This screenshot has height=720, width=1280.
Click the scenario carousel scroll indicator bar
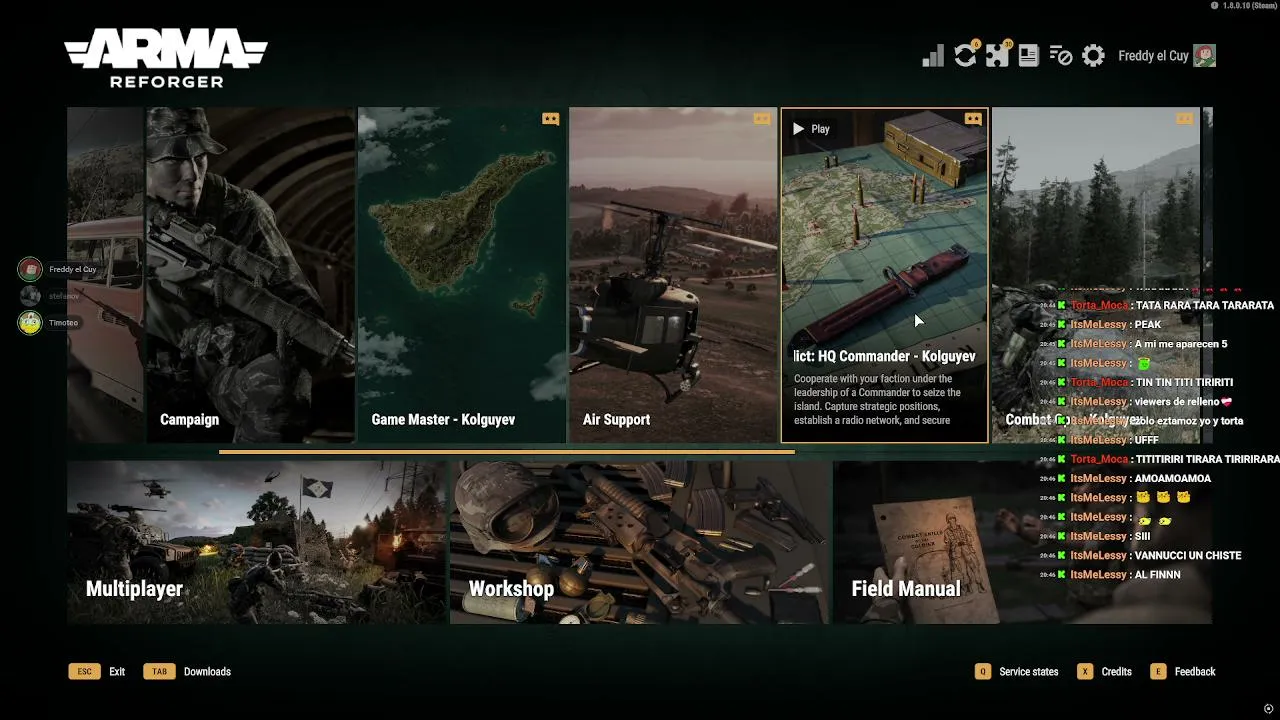507,452
